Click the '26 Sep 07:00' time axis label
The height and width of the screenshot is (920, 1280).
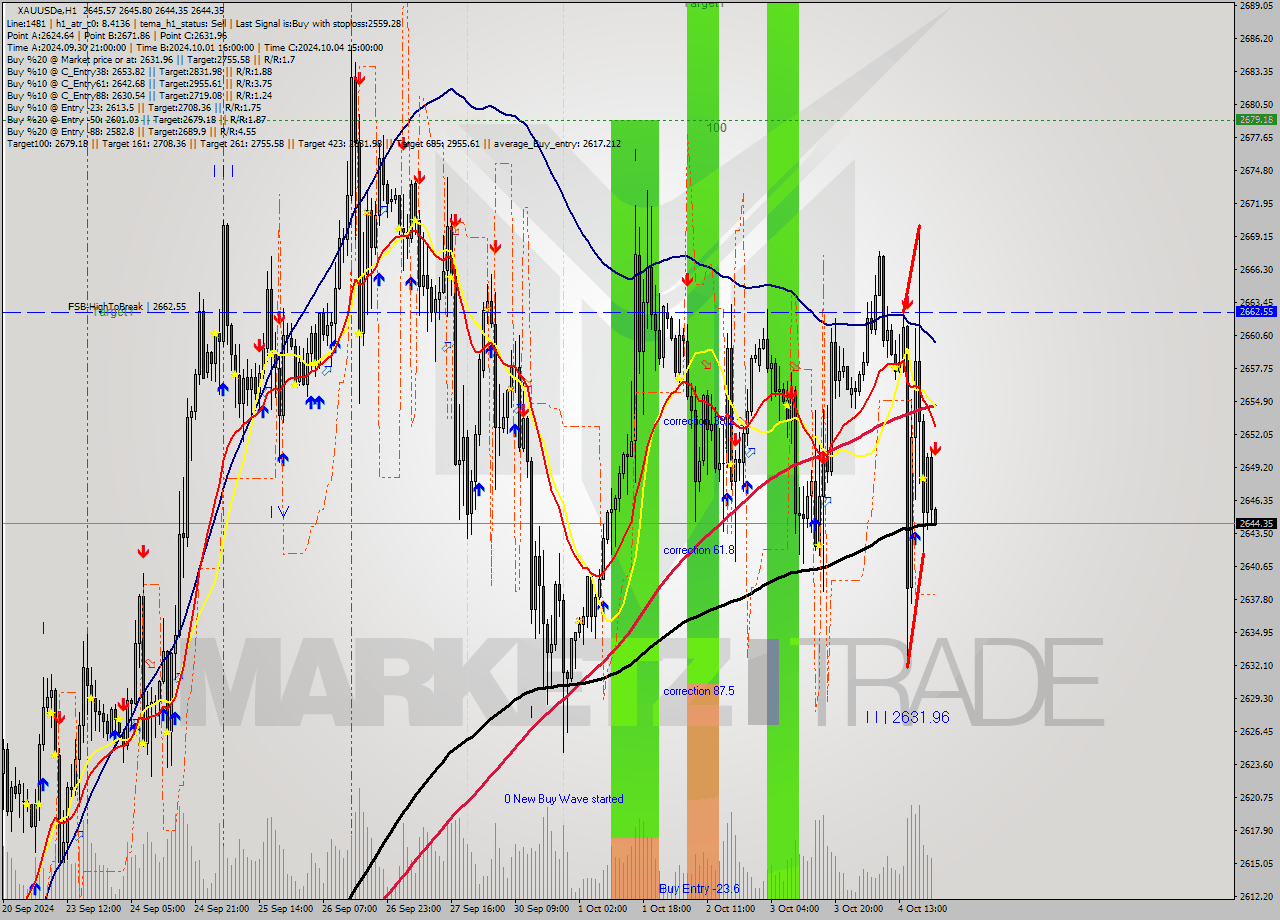350,909
